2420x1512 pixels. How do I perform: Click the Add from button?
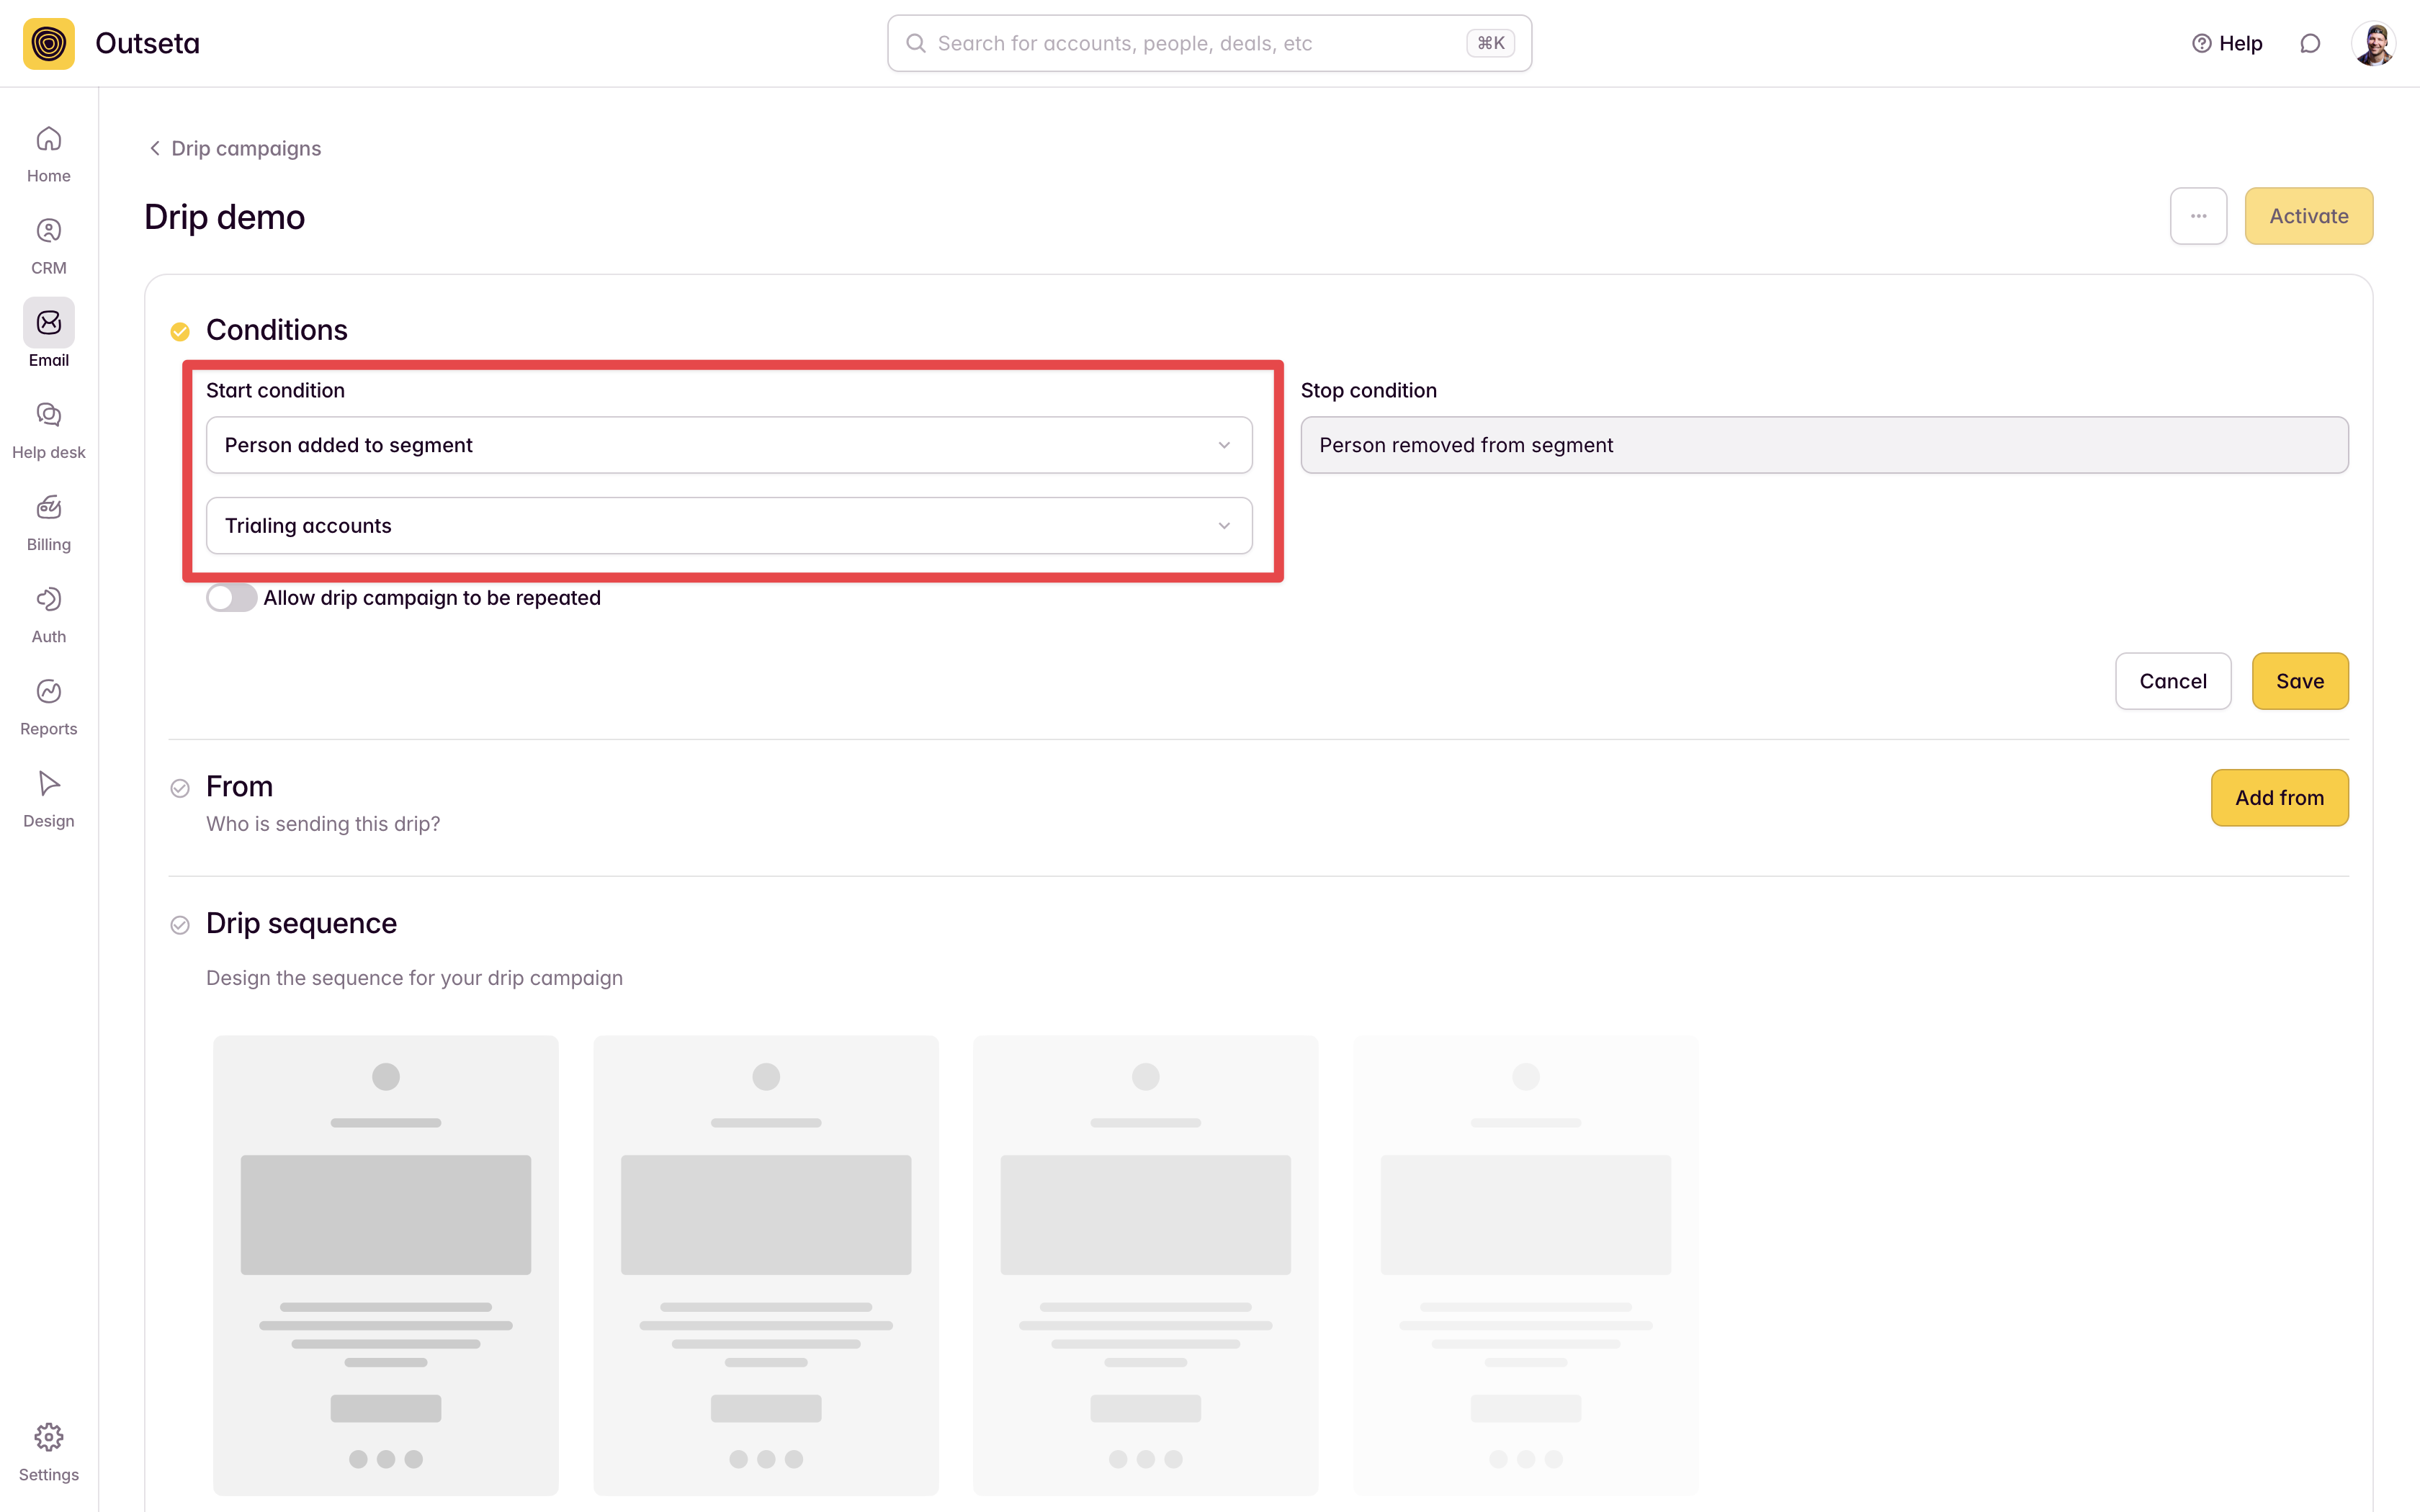pos(2279,798)
